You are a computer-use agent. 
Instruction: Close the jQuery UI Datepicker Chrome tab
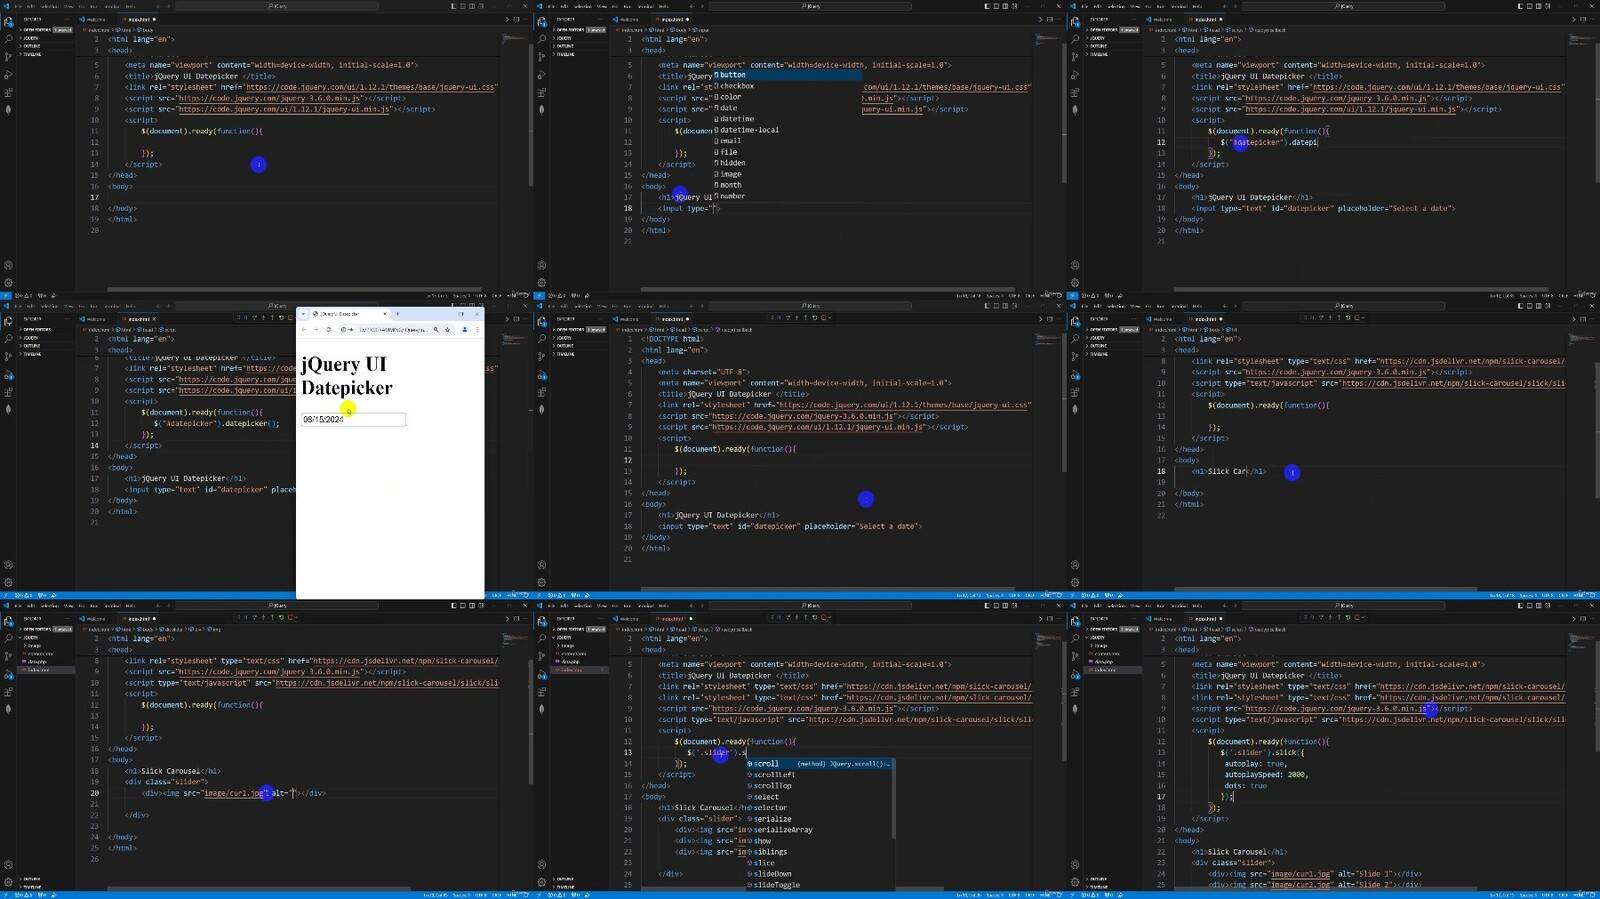click(x=385, y=314)
